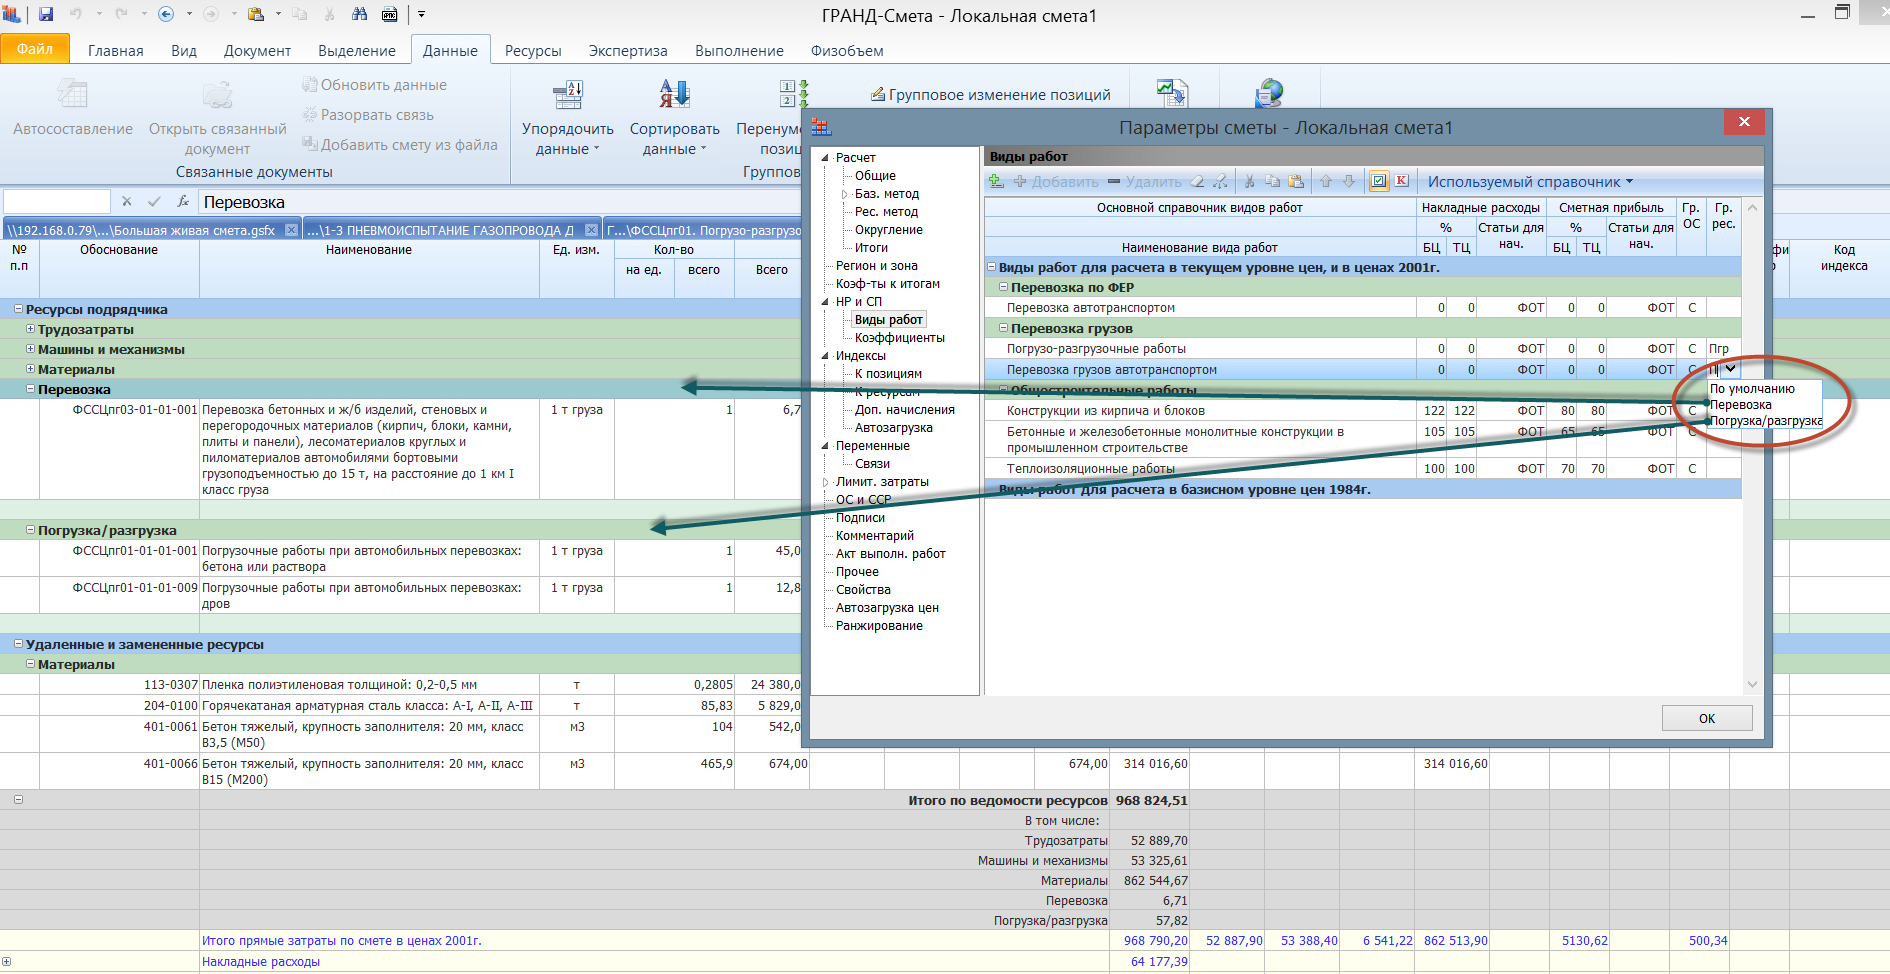The image size is (1890, 974).
Task: Click the Forward navigation arrow icon
Action: (210, 14)
